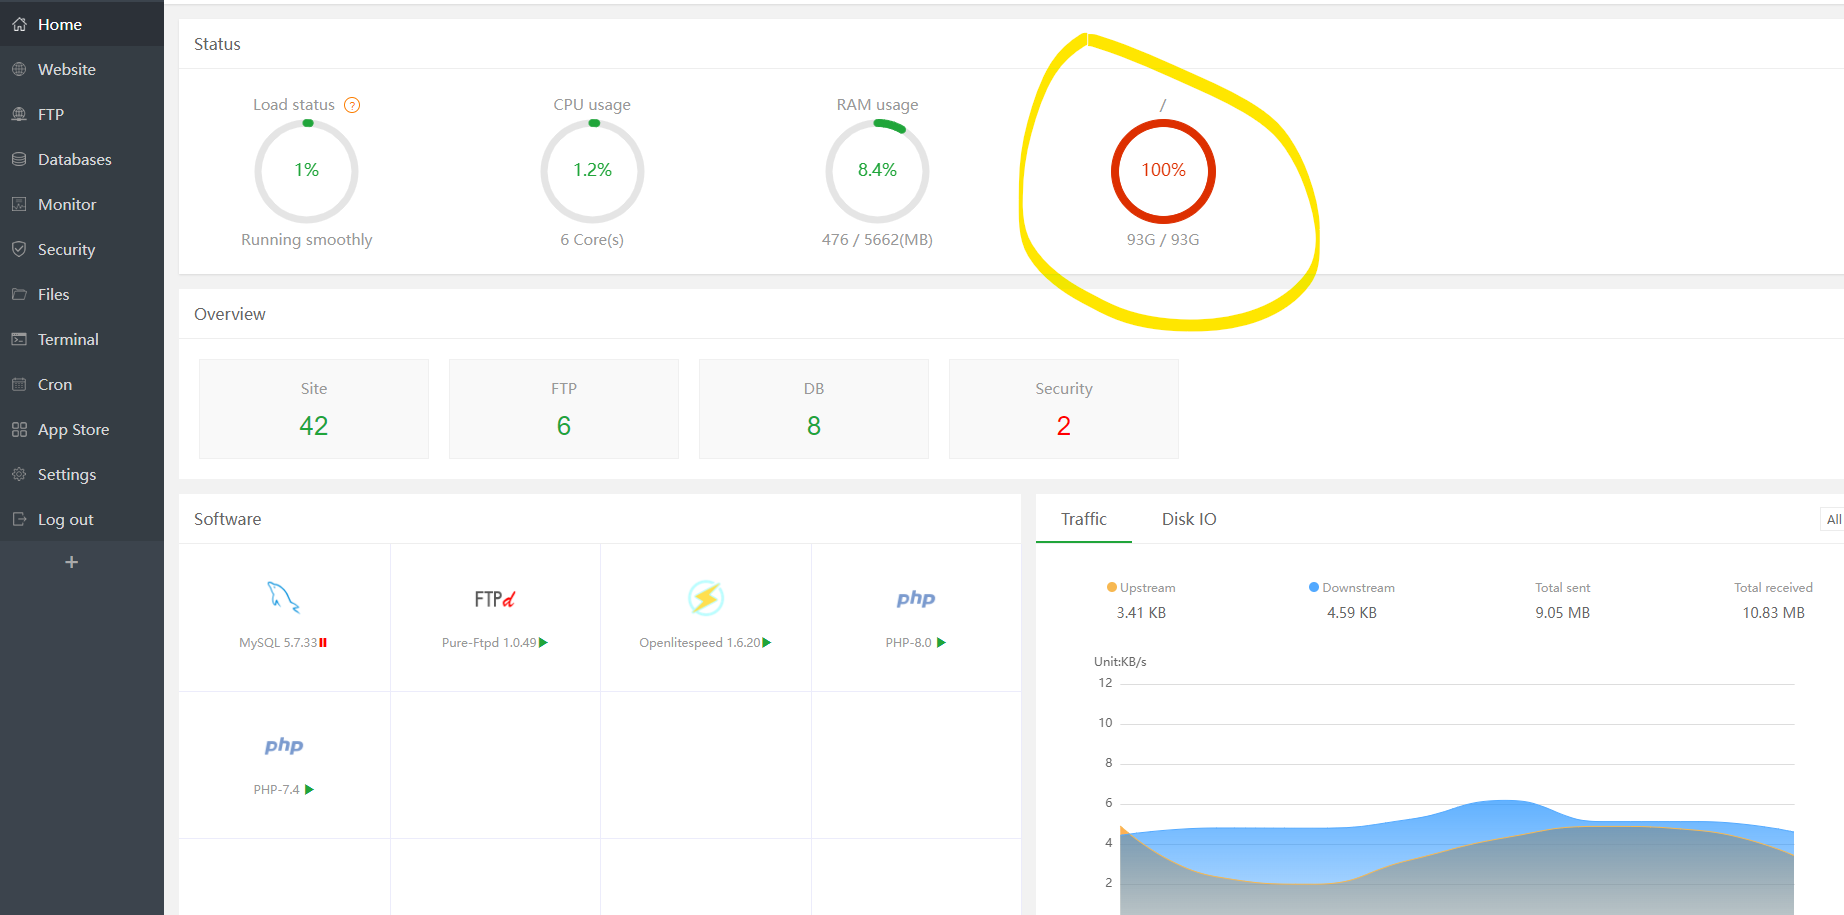The height and width of the screenshot is (915, 1844).
Task: Switch to the Disk IO tab
Action: point(1189,519)
